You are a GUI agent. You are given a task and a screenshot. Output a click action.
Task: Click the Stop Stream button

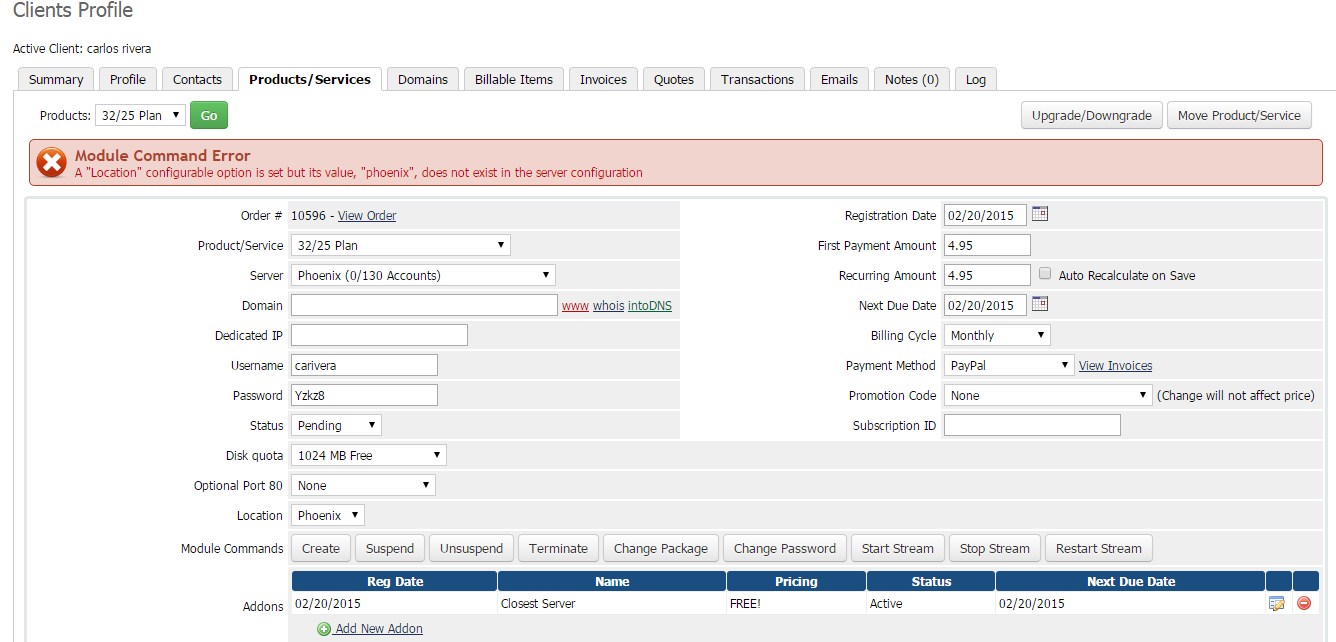point(994,548)
